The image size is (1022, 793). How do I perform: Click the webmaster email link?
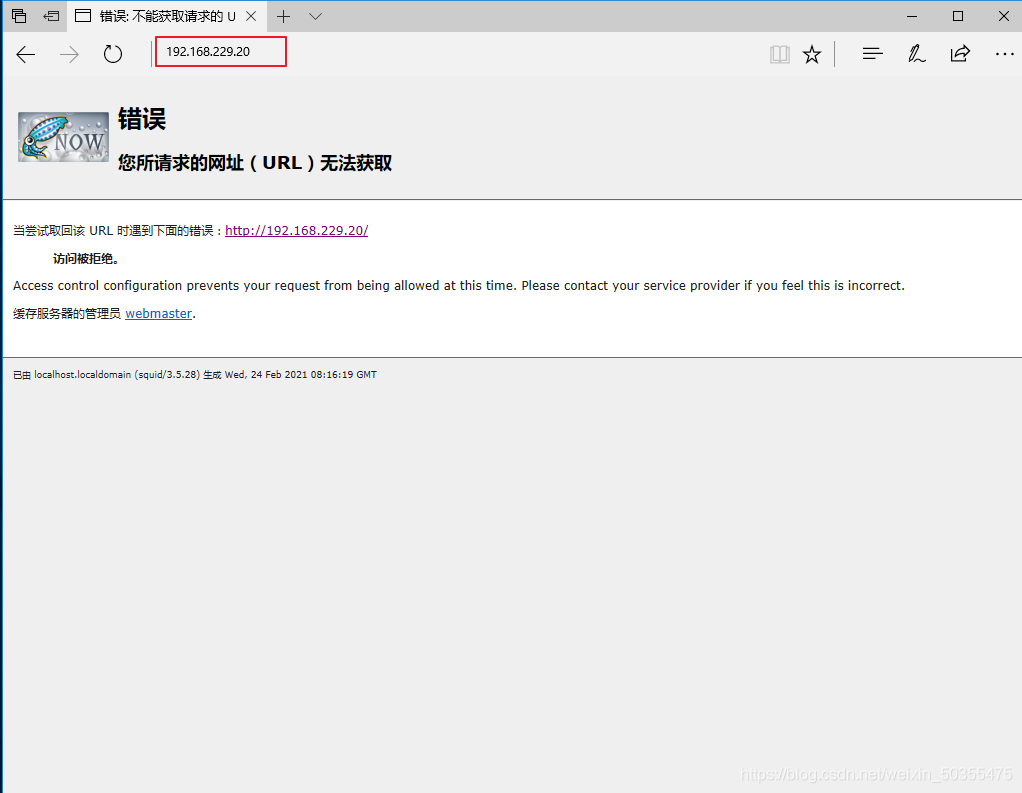pyautogui.click(x=158, y=313)
